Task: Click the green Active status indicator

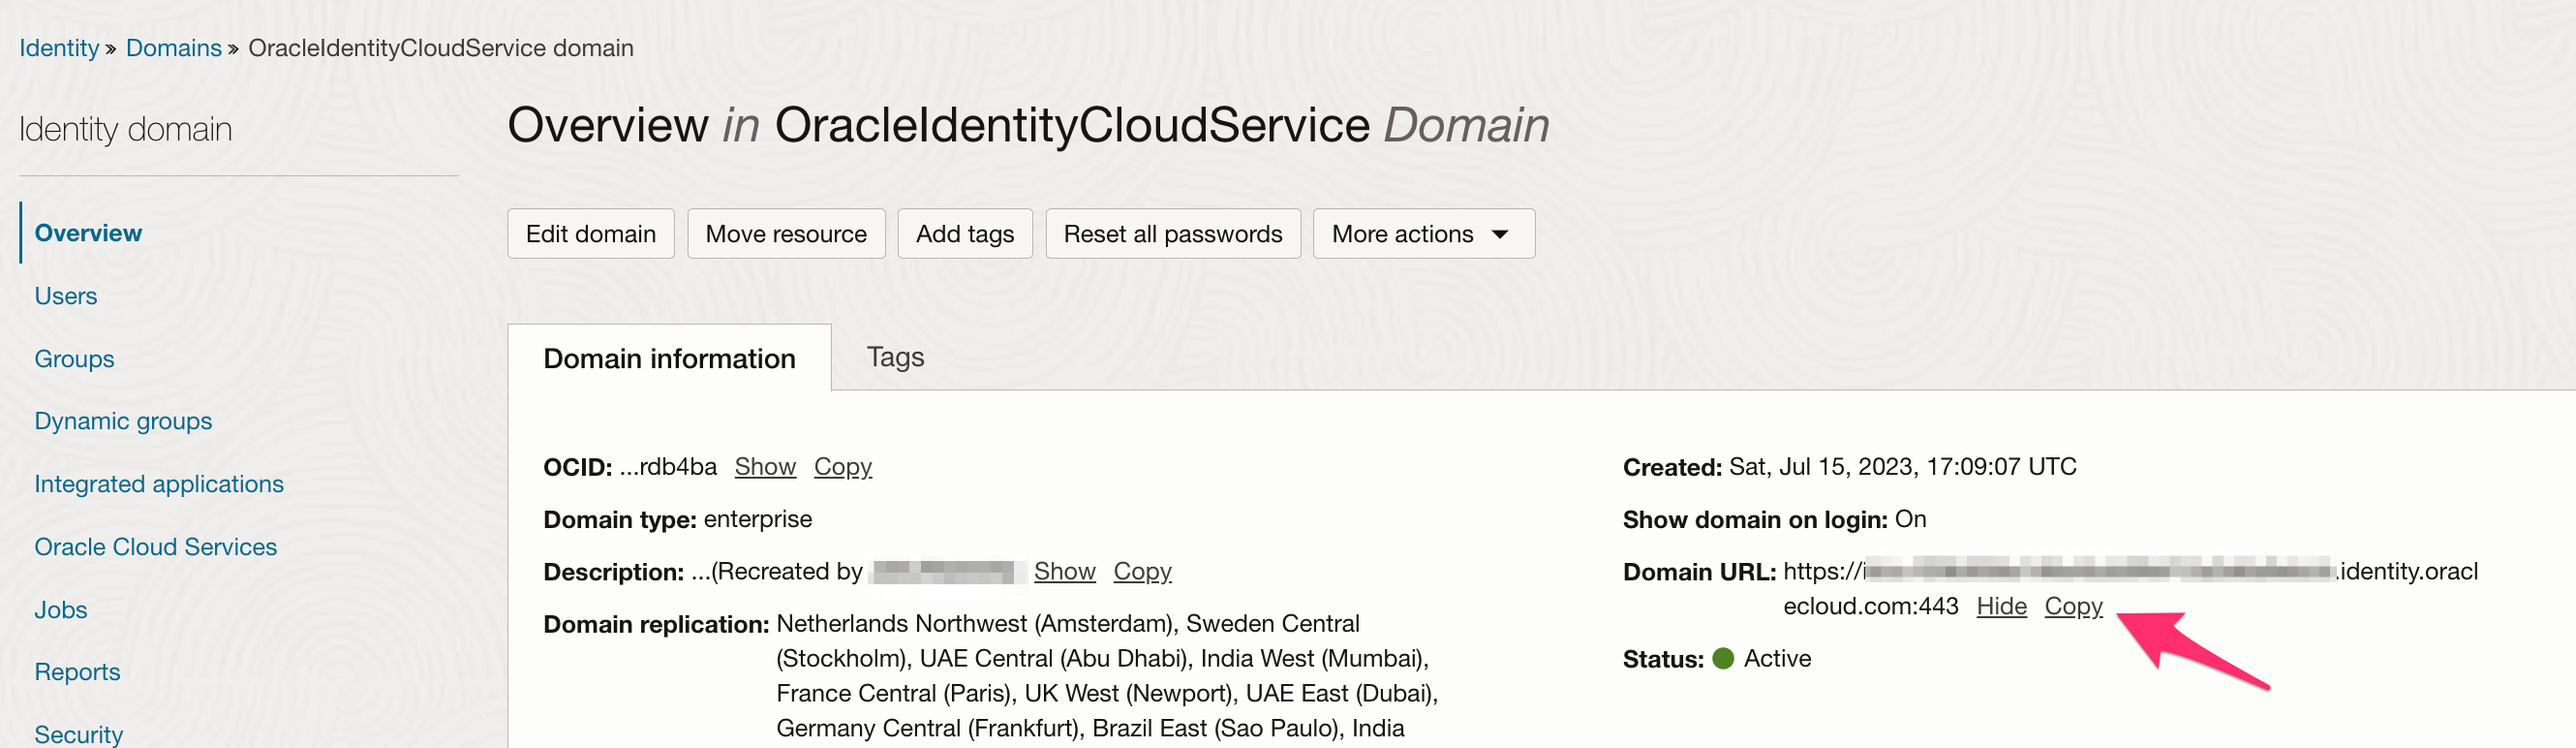Action: tap(1722, 658)
